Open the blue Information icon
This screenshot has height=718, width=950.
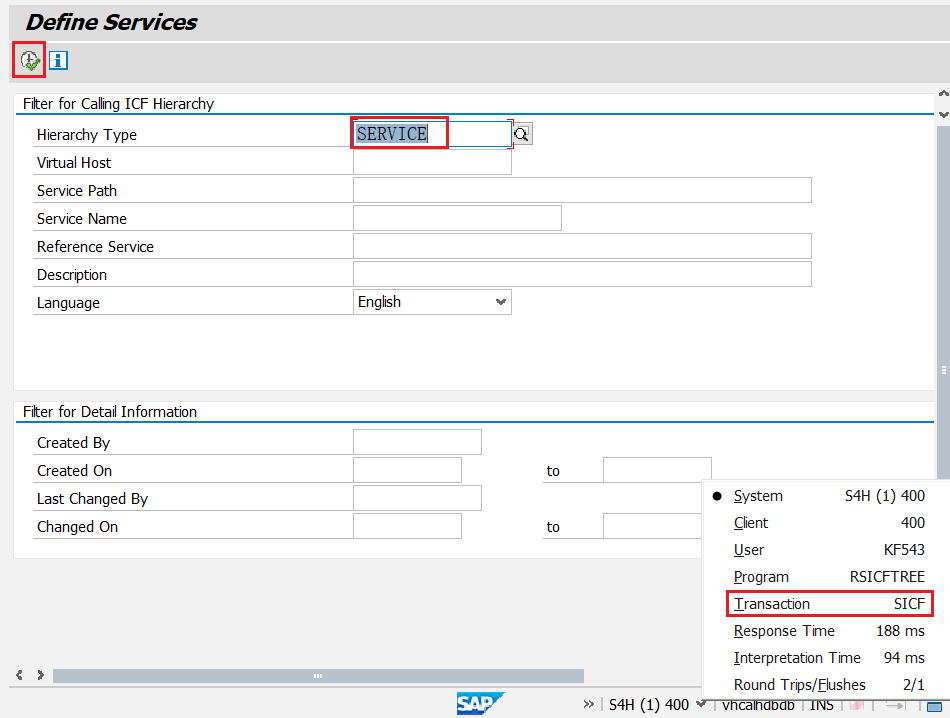[x=59, y=60]
